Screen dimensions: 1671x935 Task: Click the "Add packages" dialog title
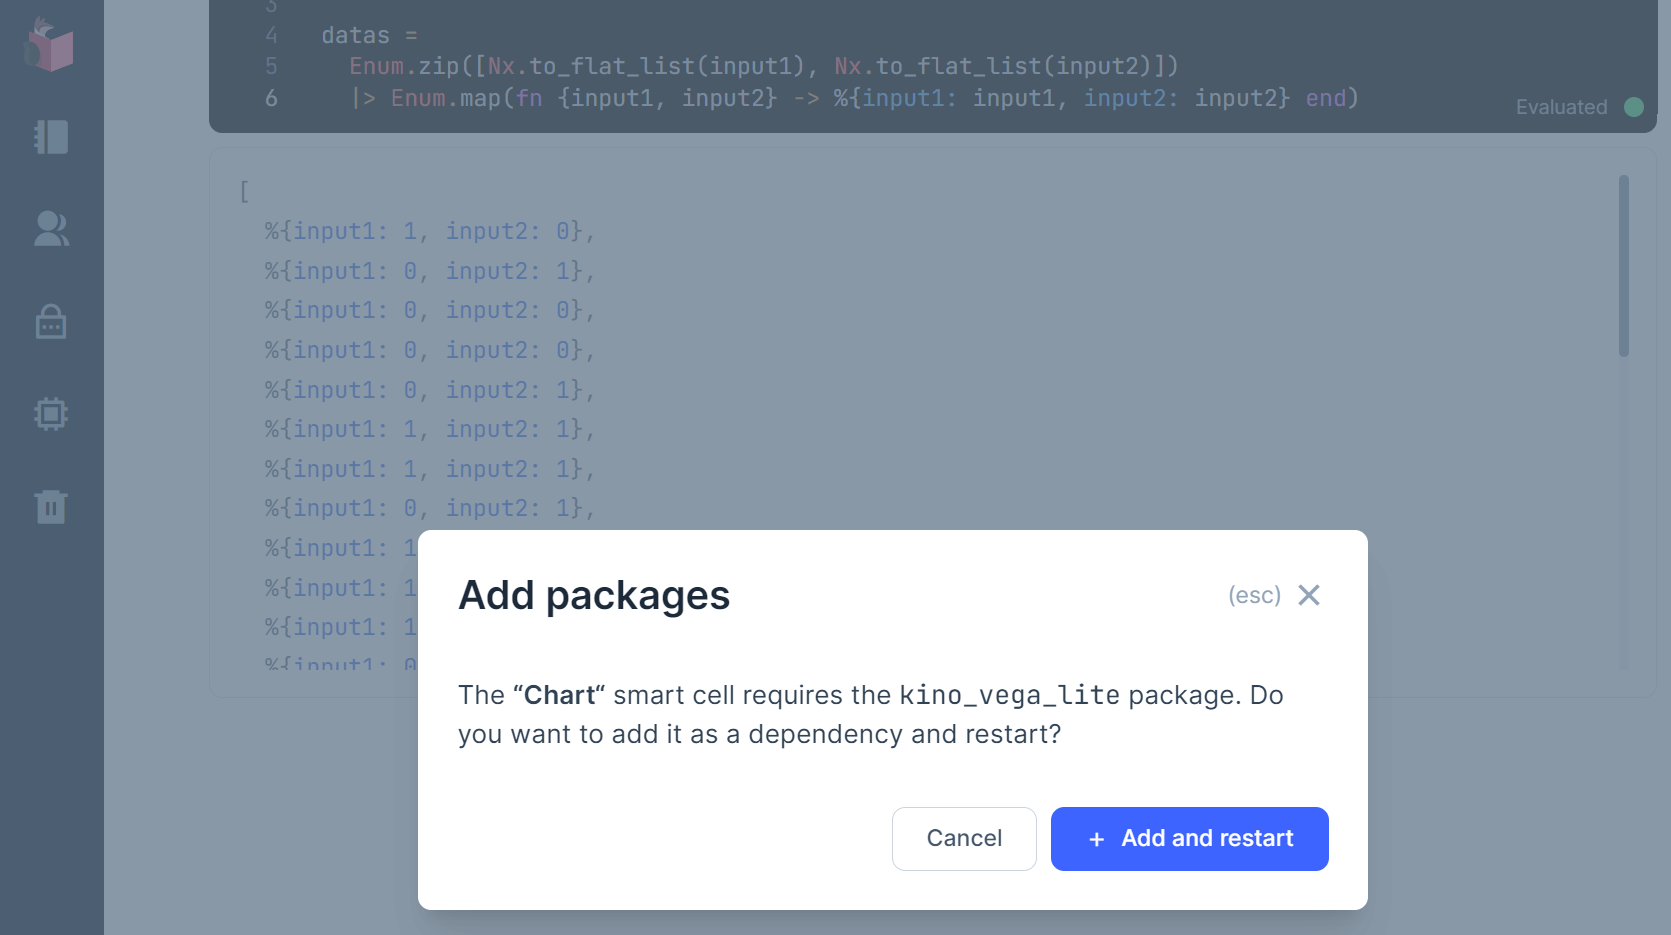point(594,595)
